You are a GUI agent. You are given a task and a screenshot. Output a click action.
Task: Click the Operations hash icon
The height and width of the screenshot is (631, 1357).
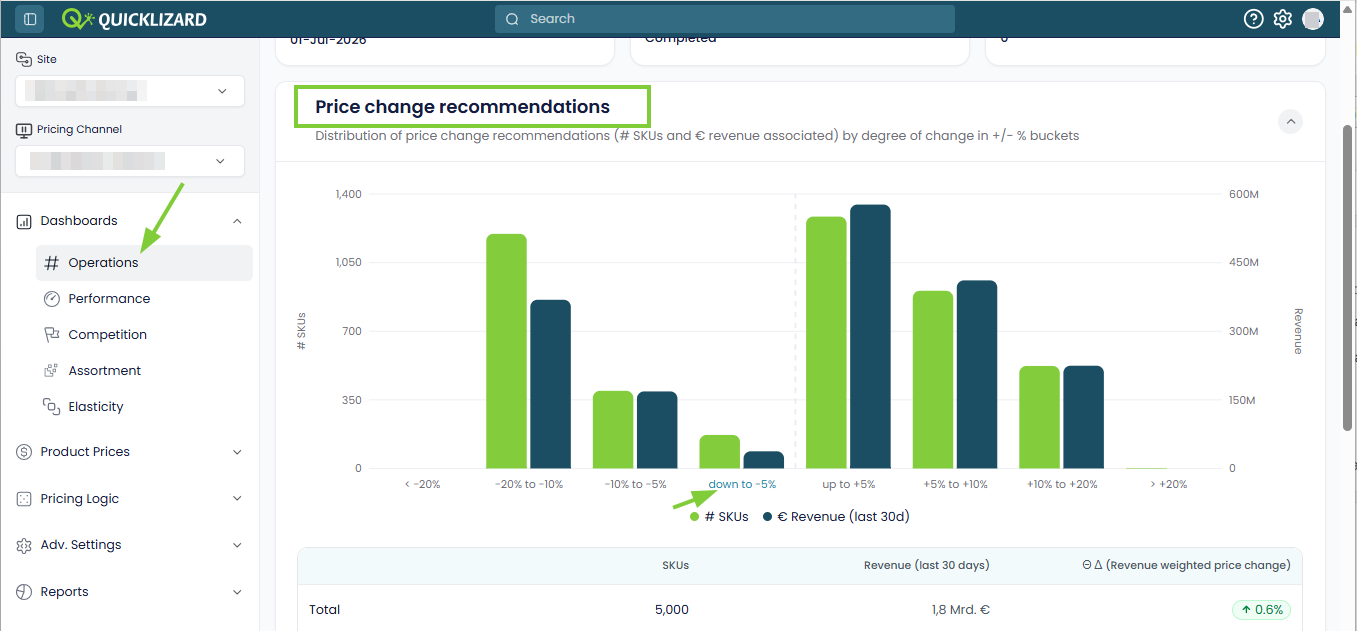(x=52, y=263)
